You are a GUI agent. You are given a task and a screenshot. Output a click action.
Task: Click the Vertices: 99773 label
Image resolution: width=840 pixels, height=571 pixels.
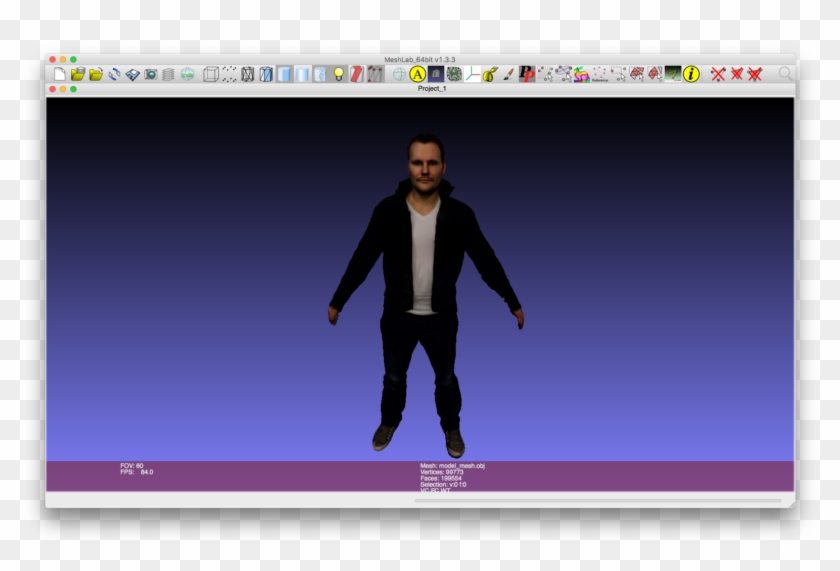pyautogui.click(x=441, y=472)
